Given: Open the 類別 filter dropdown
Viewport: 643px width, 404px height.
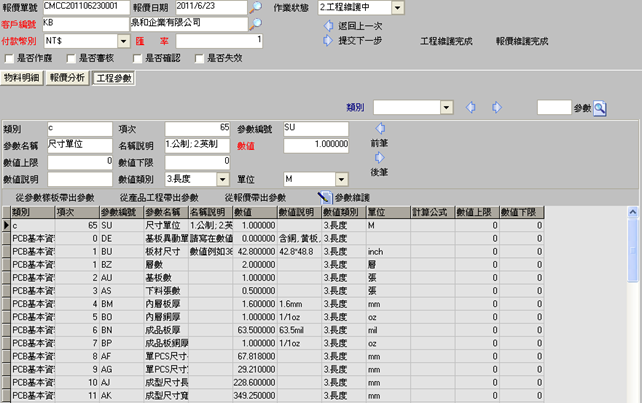Looking at the screenshot, I should (x=447, y=107).
